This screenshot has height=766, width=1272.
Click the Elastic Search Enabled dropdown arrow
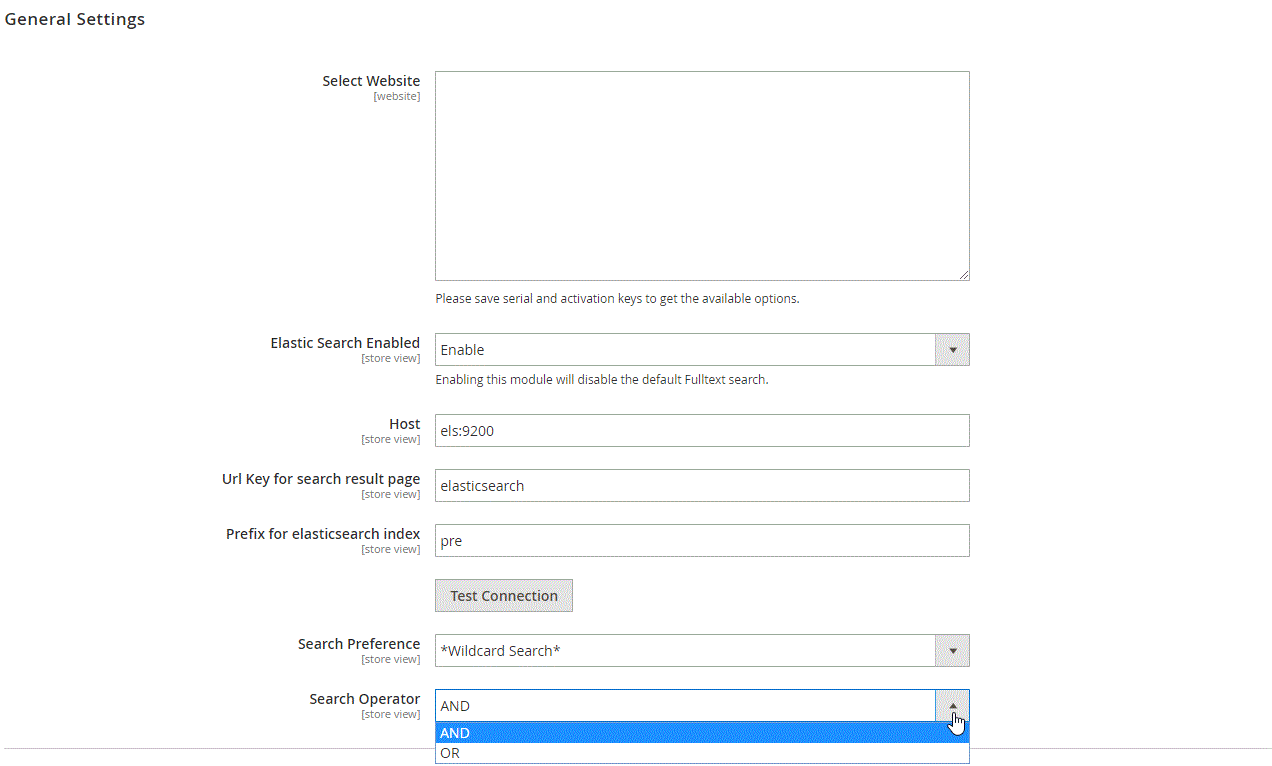pos(952,350)
